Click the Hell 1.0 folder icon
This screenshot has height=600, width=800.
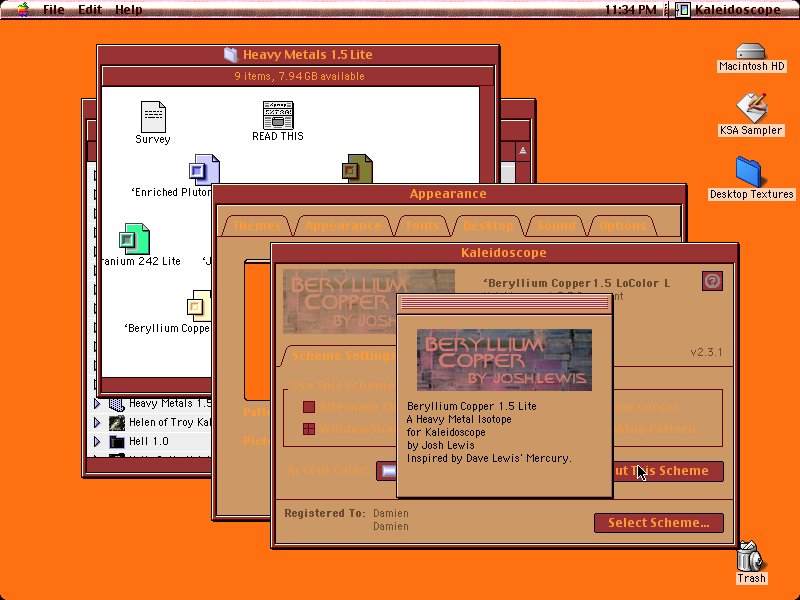coord(117,441)
